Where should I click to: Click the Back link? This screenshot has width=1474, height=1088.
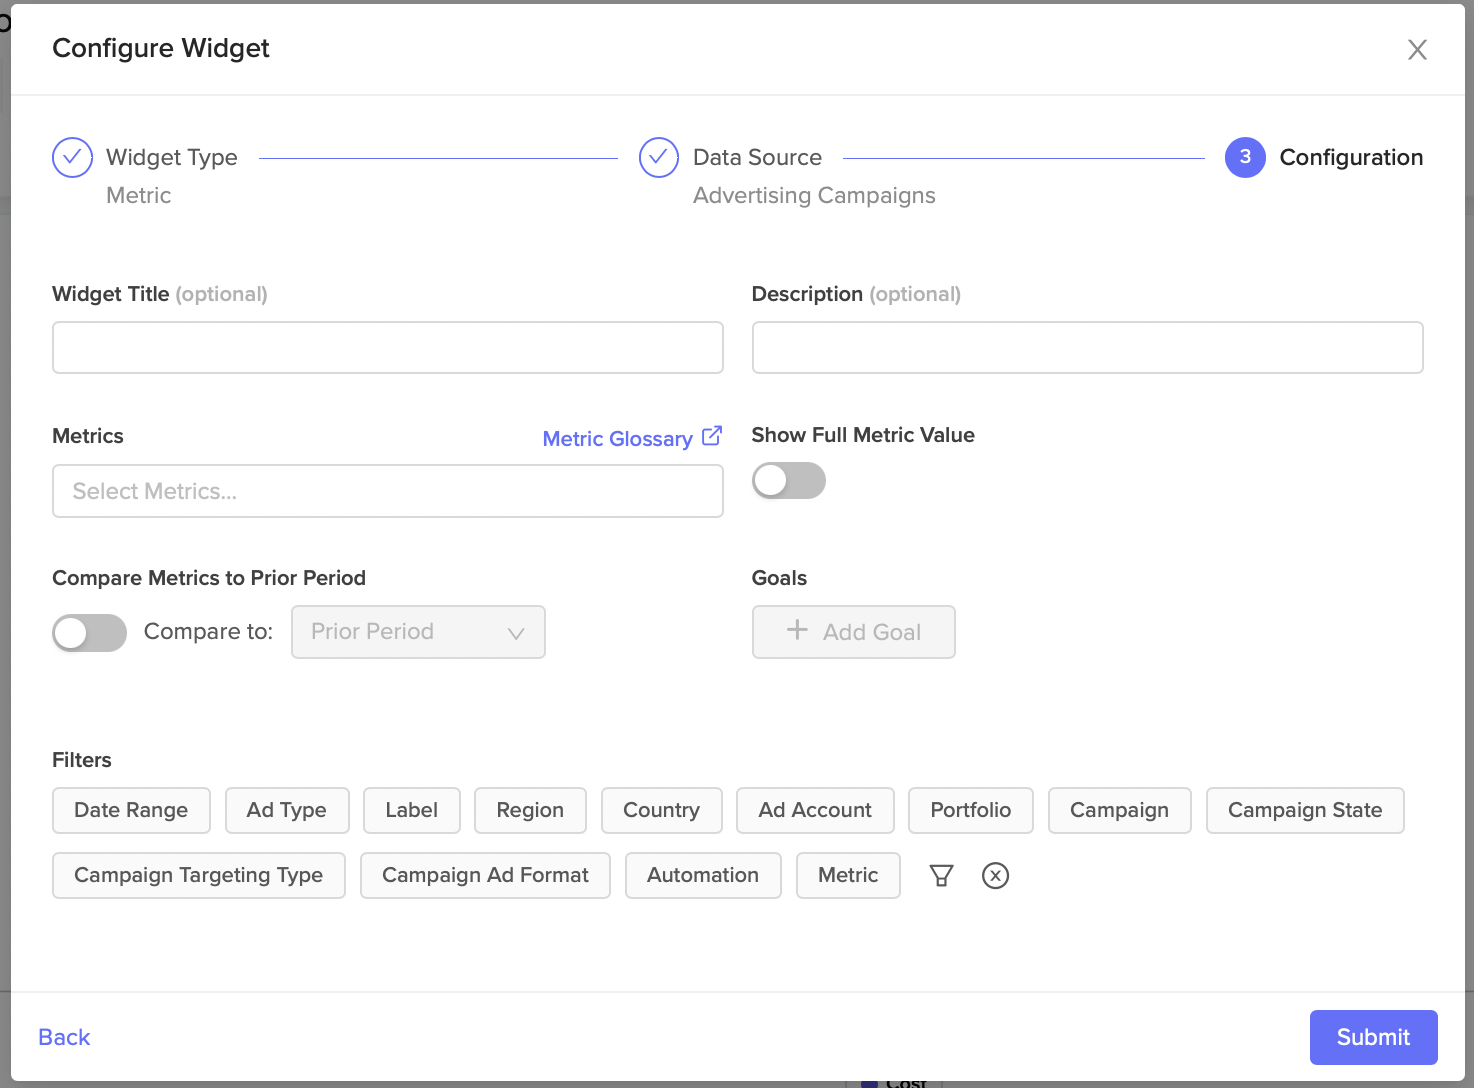click(64, 1037)
